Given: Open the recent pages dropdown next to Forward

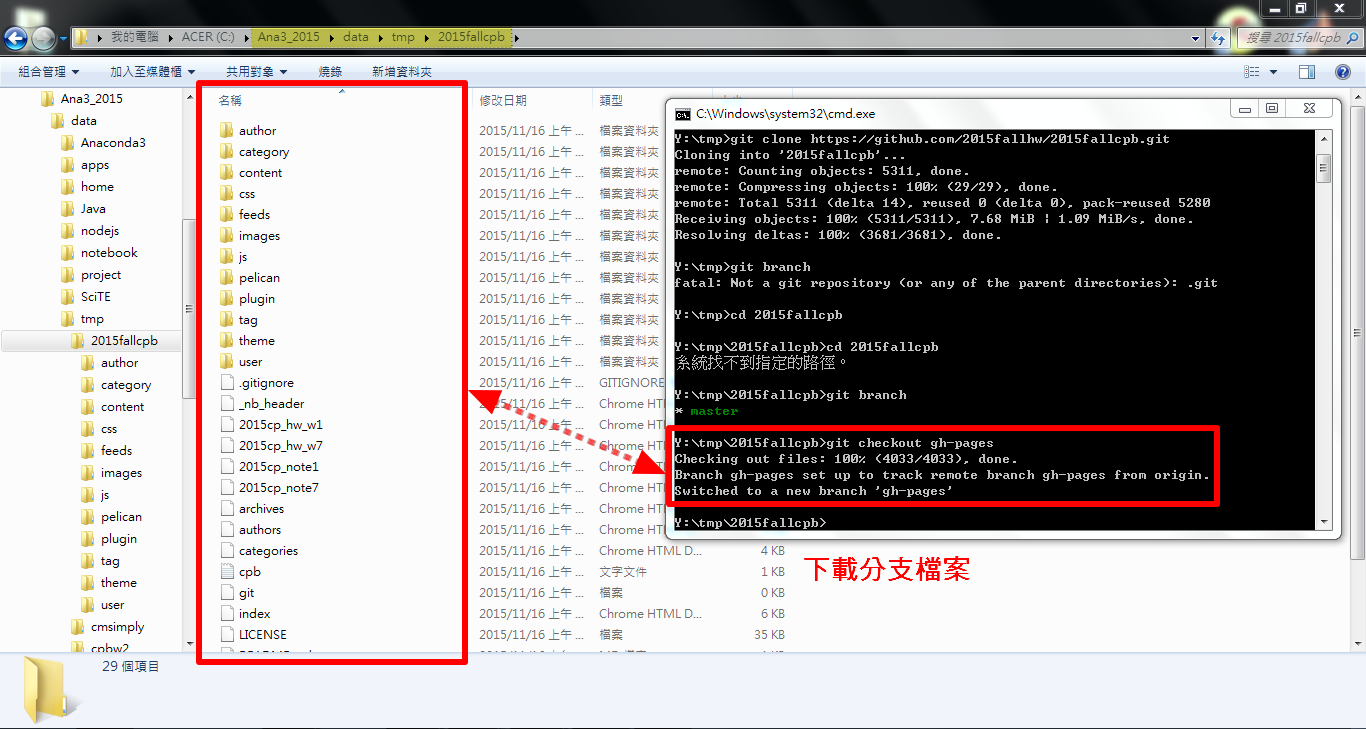Looking at the screenshot, I should (63, 38).
